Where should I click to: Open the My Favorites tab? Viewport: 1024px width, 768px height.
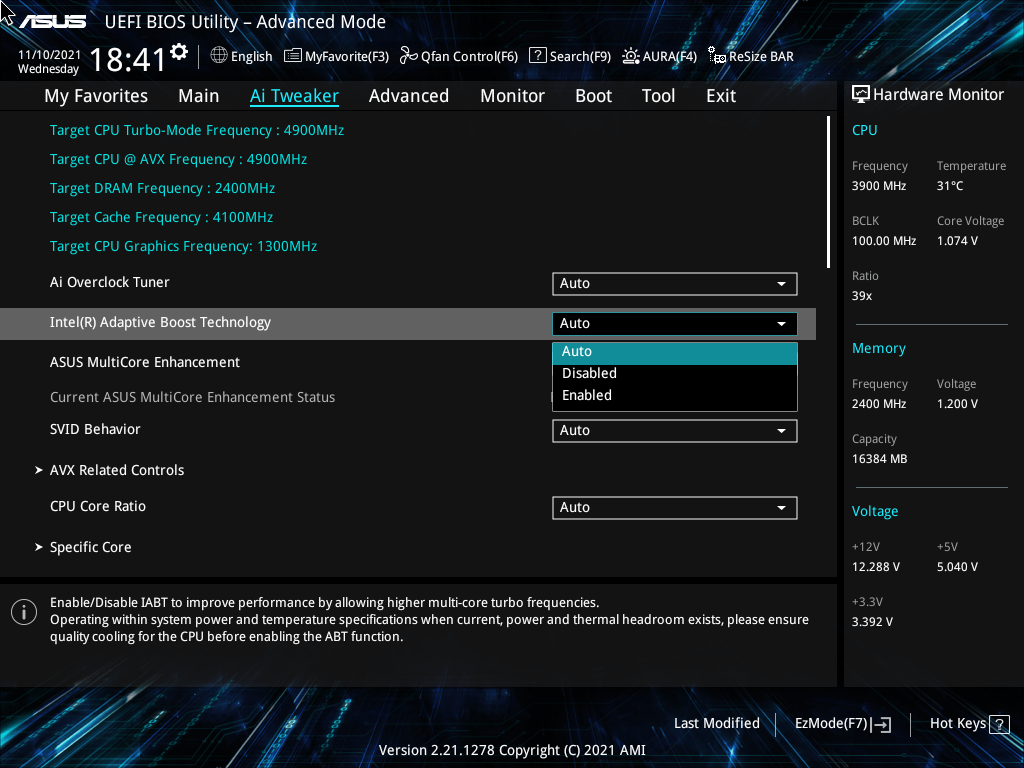tap(96, 96)
